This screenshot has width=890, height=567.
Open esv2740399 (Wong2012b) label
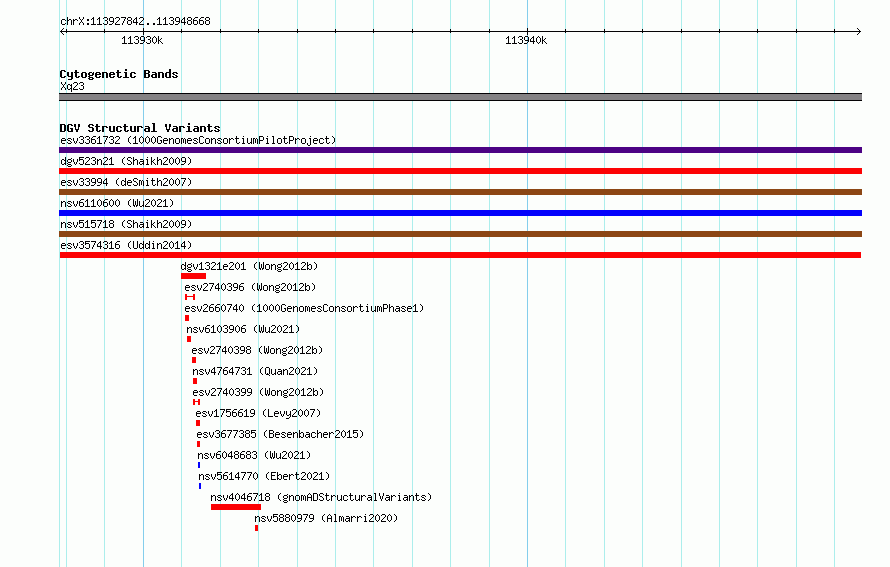tap(258, 392)
